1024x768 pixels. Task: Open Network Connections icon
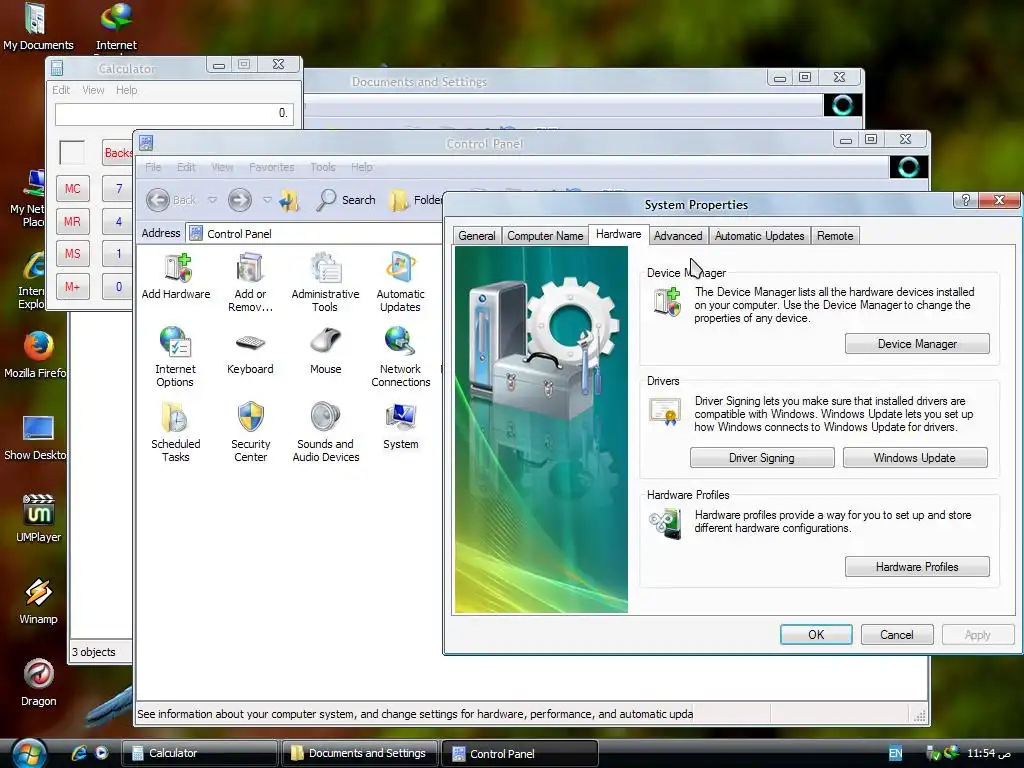400,358
